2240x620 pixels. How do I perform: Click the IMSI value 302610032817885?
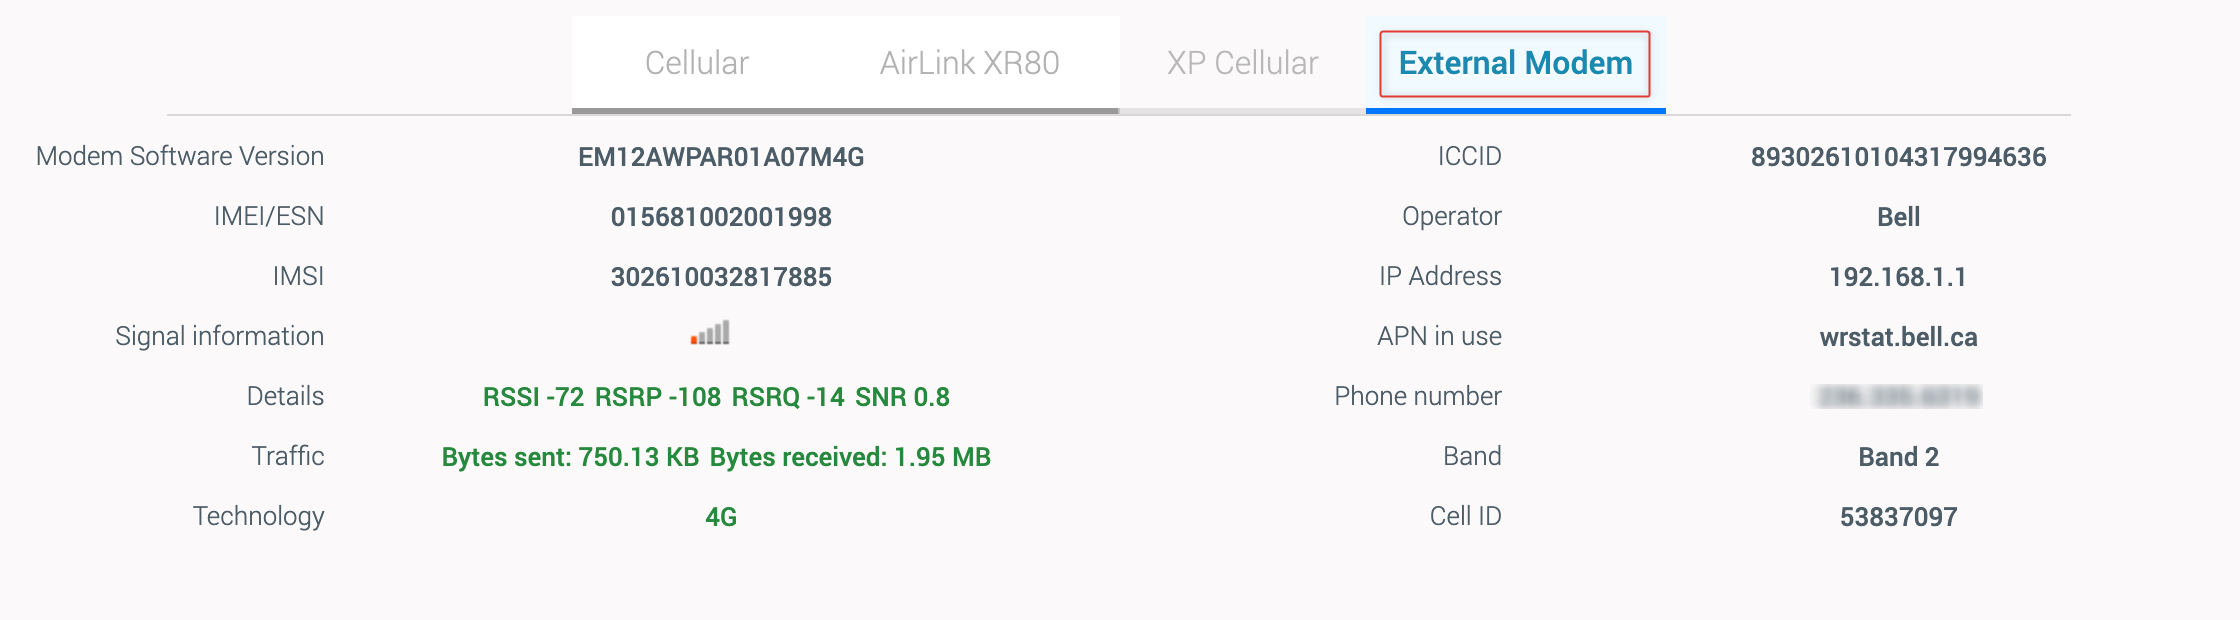pyautogui.click(x=721, y=277)
